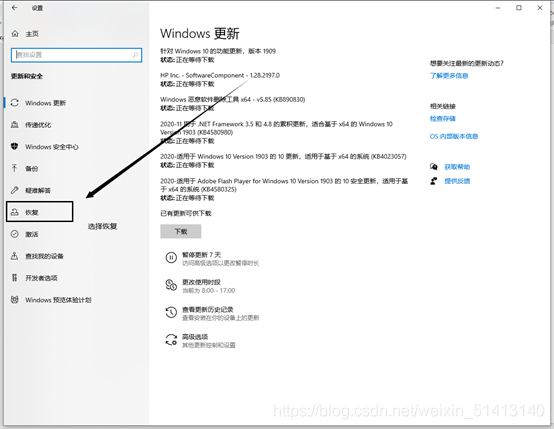
Task: Select the Windows 更新 sync icon
Action: (x=14, y=103)
